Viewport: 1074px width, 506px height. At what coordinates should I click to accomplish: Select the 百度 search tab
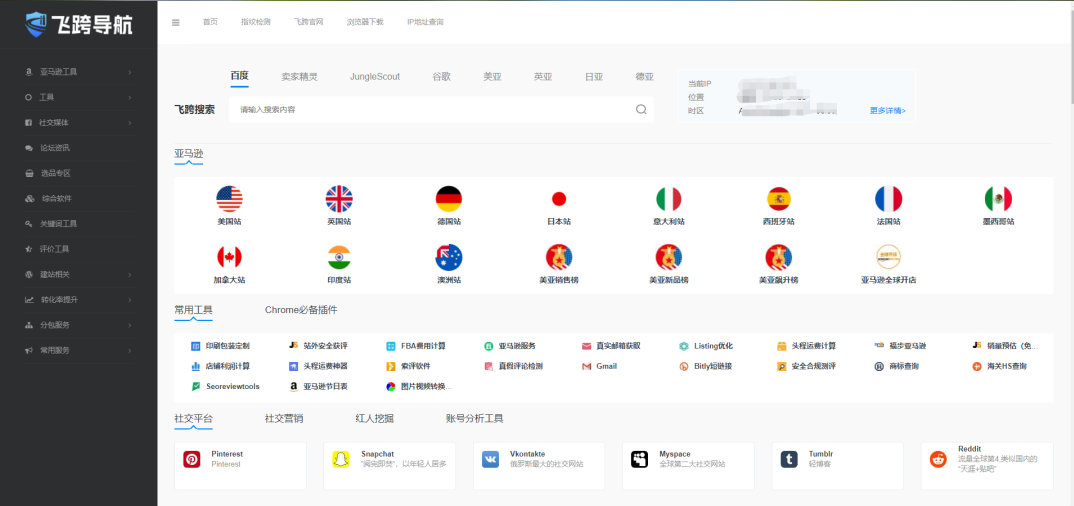tap(239, 76)
